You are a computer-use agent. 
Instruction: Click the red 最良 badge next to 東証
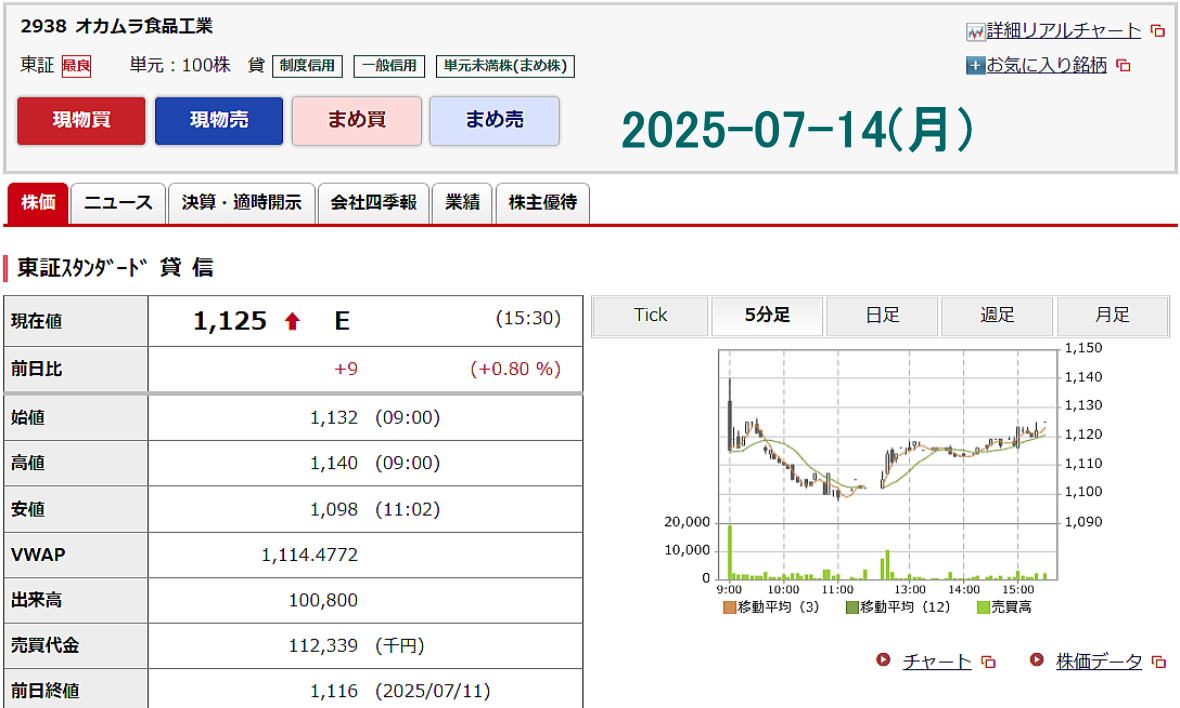[x=76, y=66]
